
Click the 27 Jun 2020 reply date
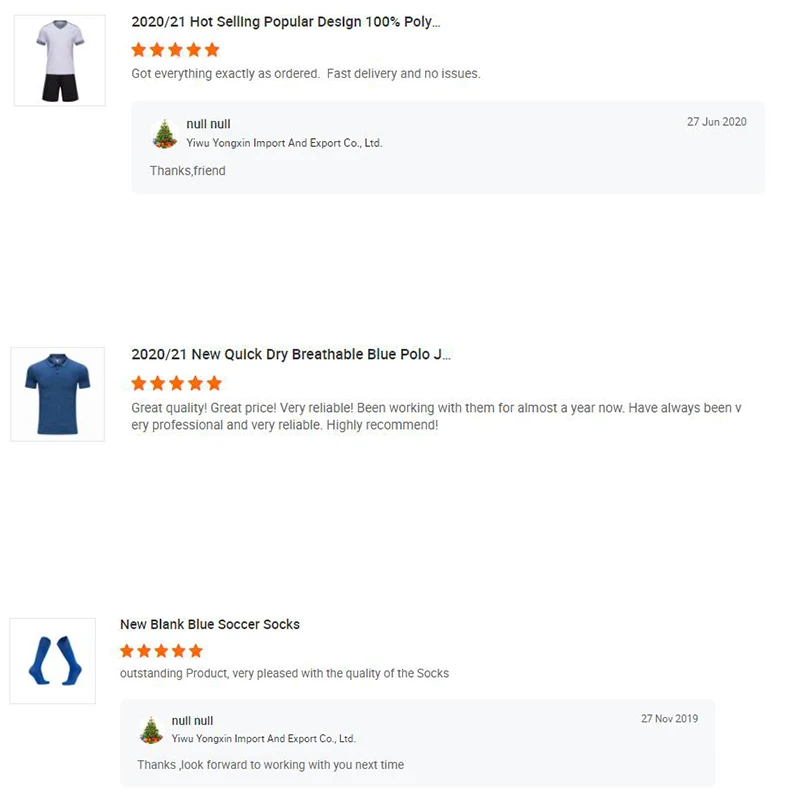tap(716, 122)
